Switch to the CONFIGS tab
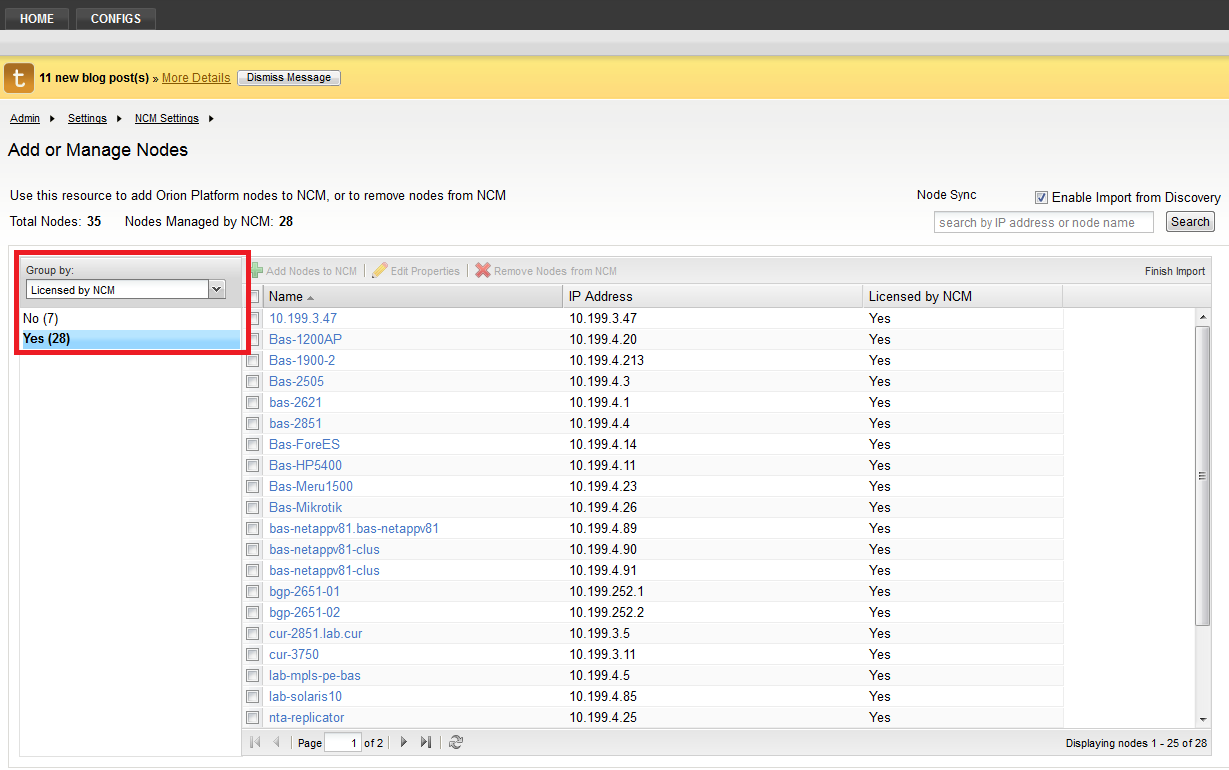 coord(115,17)
